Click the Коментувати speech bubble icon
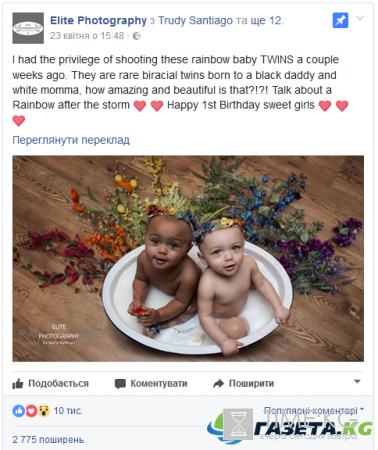 (x=120, y=384)
